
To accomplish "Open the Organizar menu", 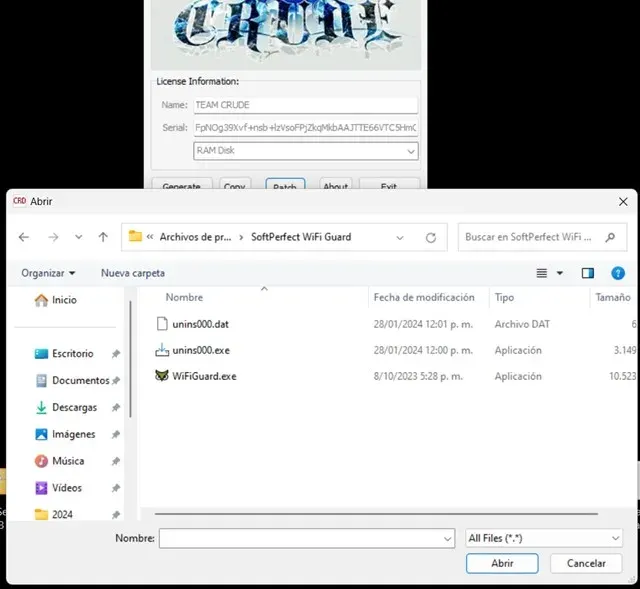I will 48,273.
